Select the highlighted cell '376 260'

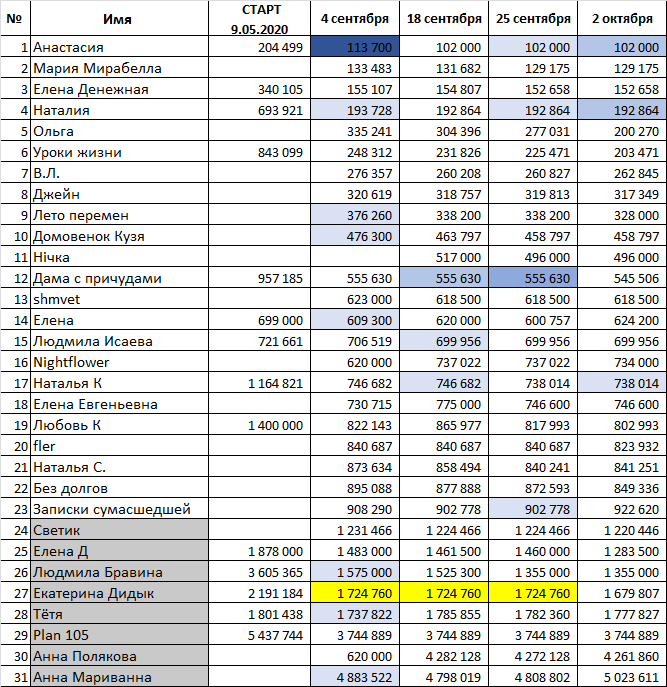(x=355, y=215)
